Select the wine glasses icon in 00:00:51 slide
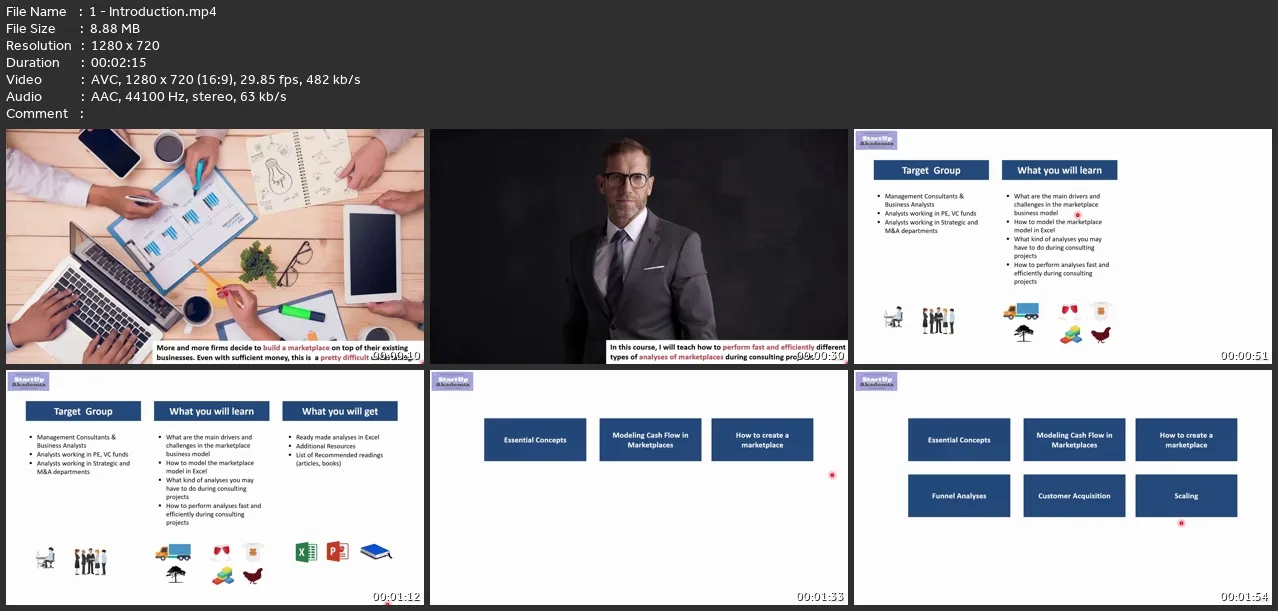Screen dimensions: 1278x611 1070,310
